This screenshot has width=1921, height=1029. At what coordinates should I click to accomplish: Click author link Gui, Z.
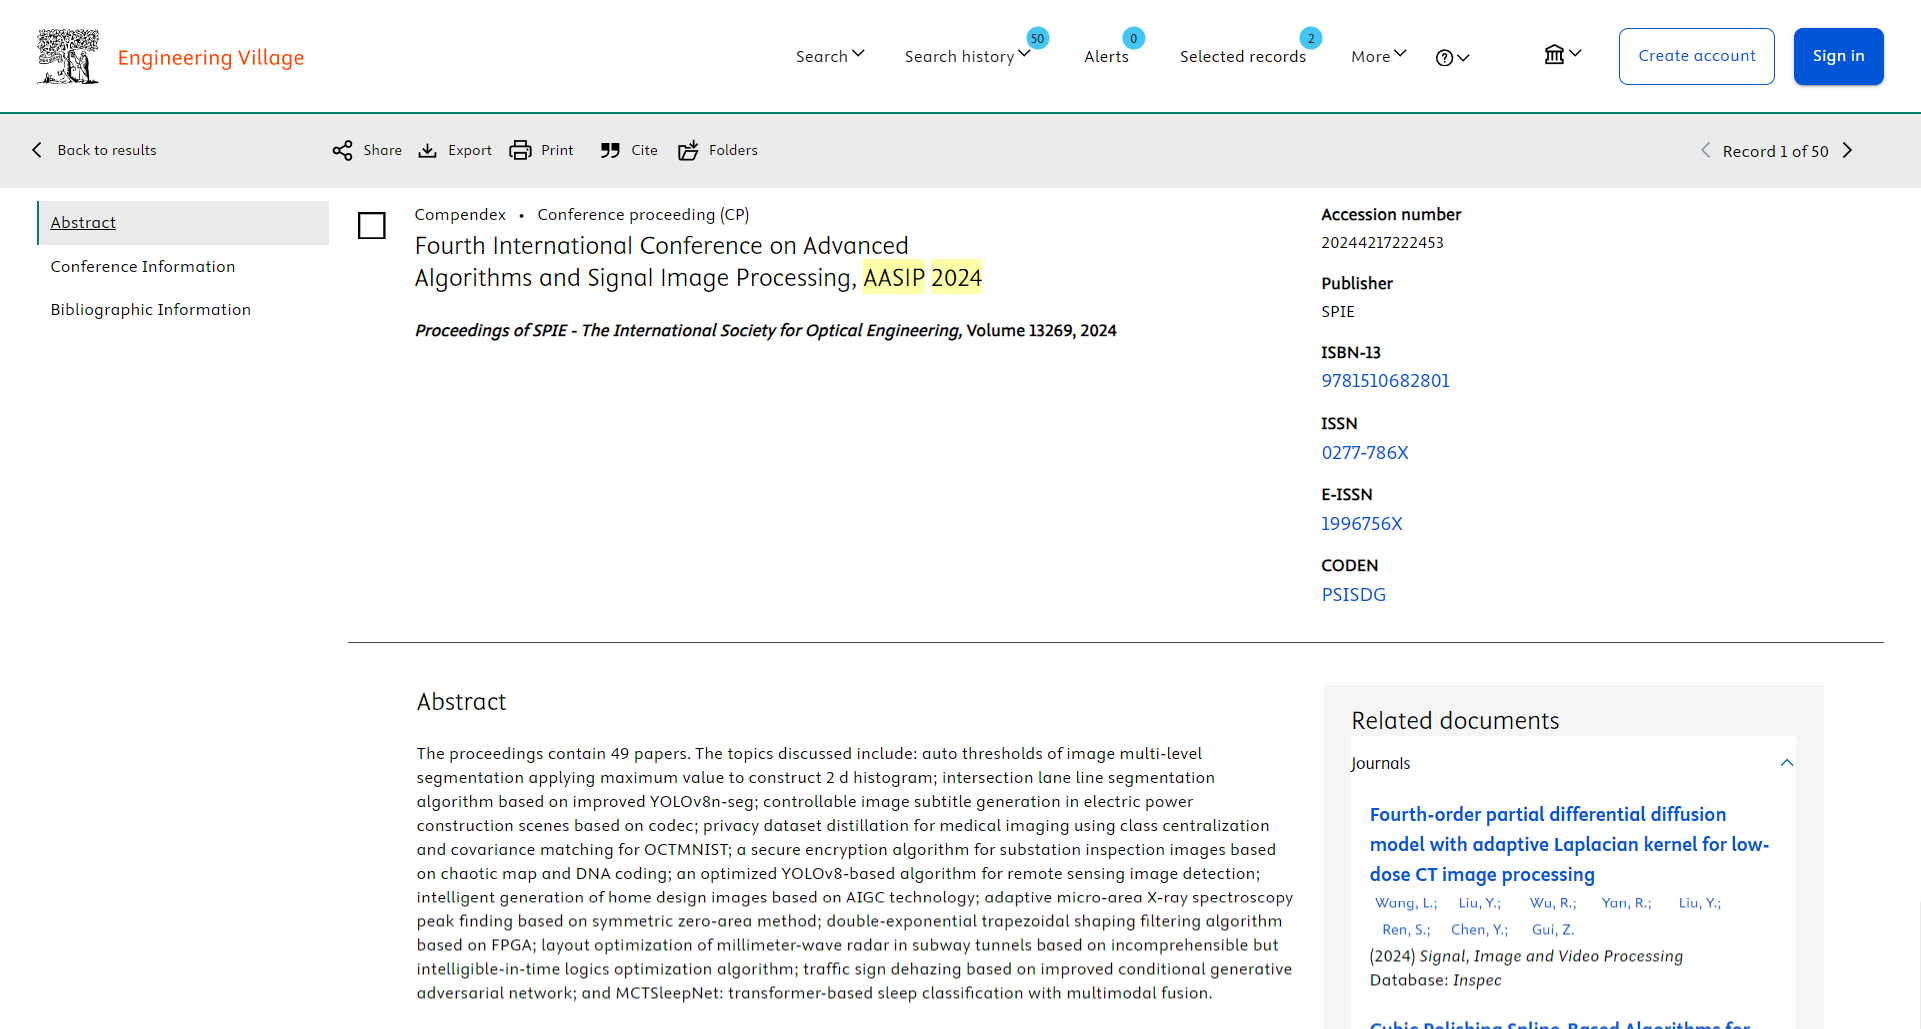(1553, 930)
